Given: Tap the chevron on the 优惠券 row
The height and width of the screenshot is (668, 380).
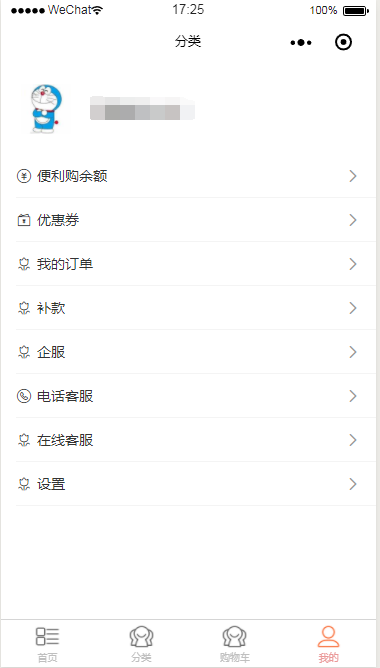Looking at the screenshot, I should tap(353, 220).
